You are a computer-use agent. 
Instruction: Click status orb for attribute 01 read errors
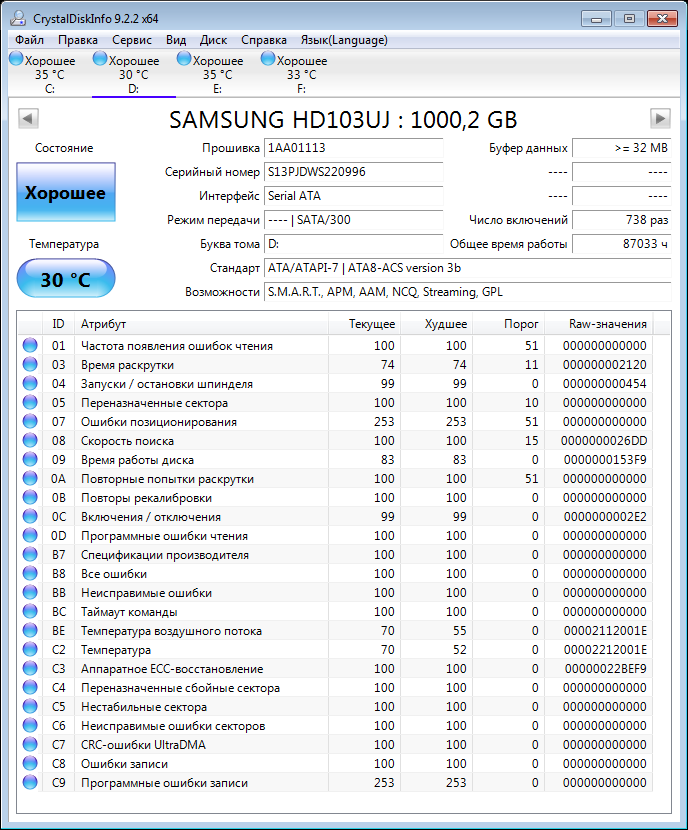[30, 346]
